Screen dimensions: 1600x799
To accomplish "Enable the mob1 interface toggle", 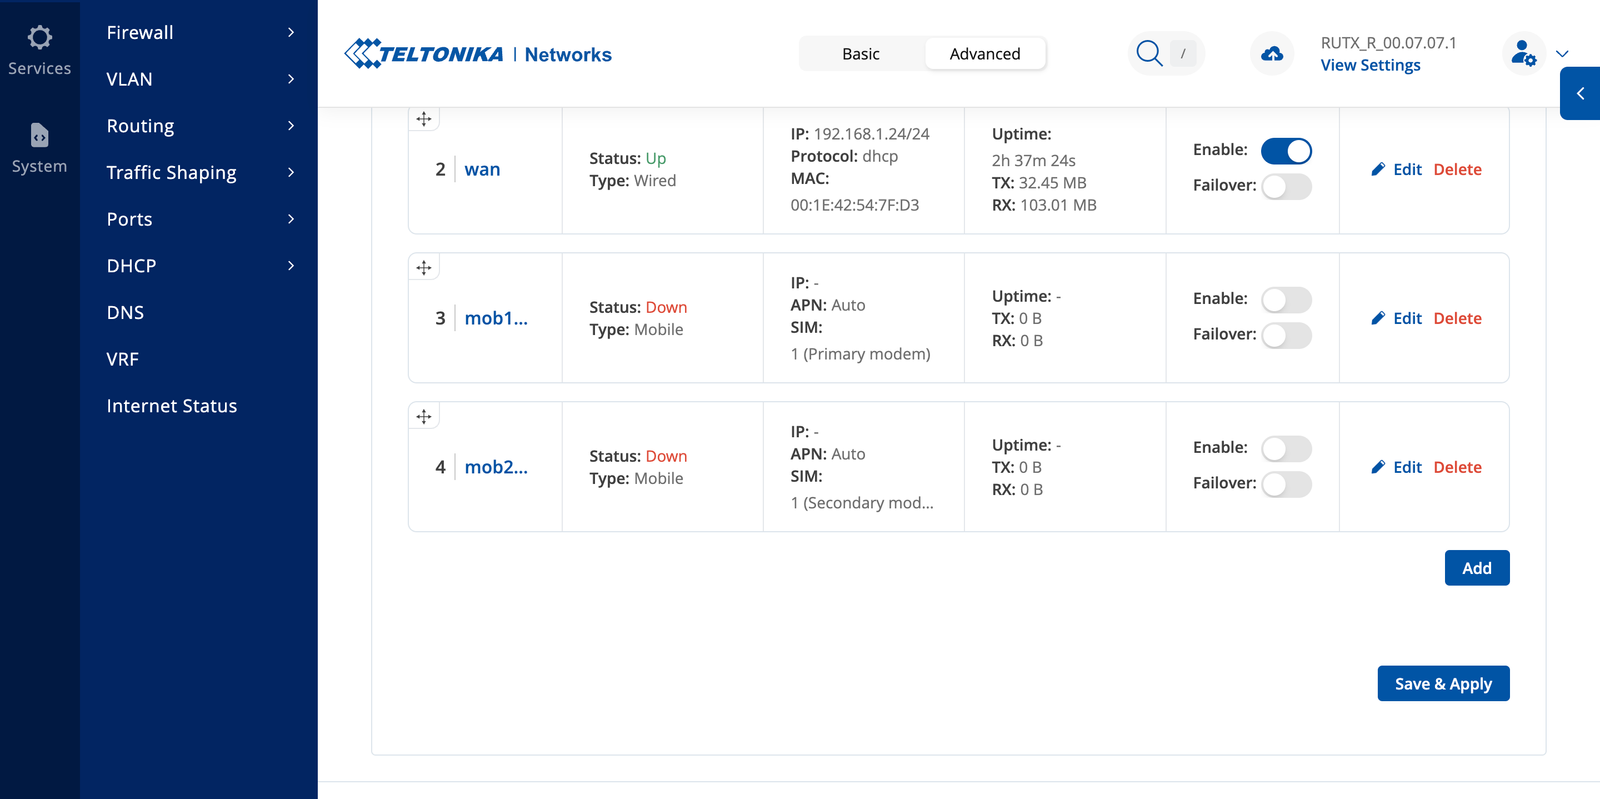I will pyautogui.click(x=1286, y=300).
